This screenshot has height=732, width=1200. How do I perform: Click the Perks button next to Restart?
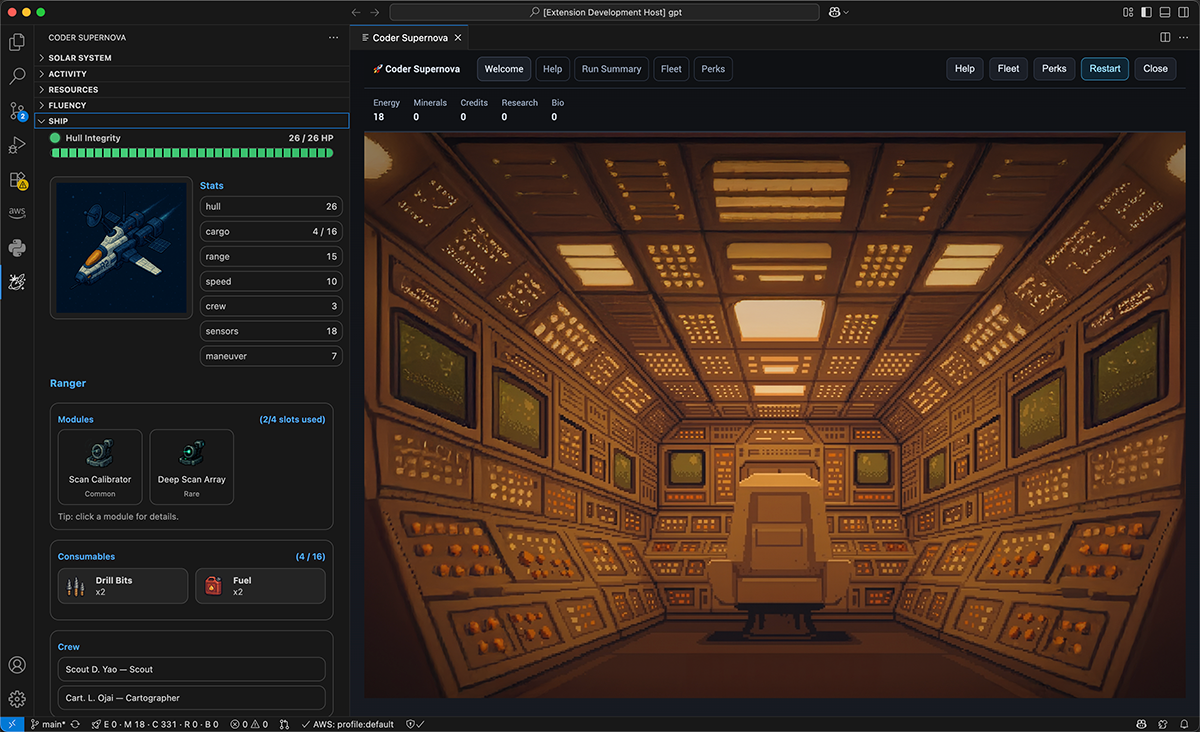tap(1054, 69)
